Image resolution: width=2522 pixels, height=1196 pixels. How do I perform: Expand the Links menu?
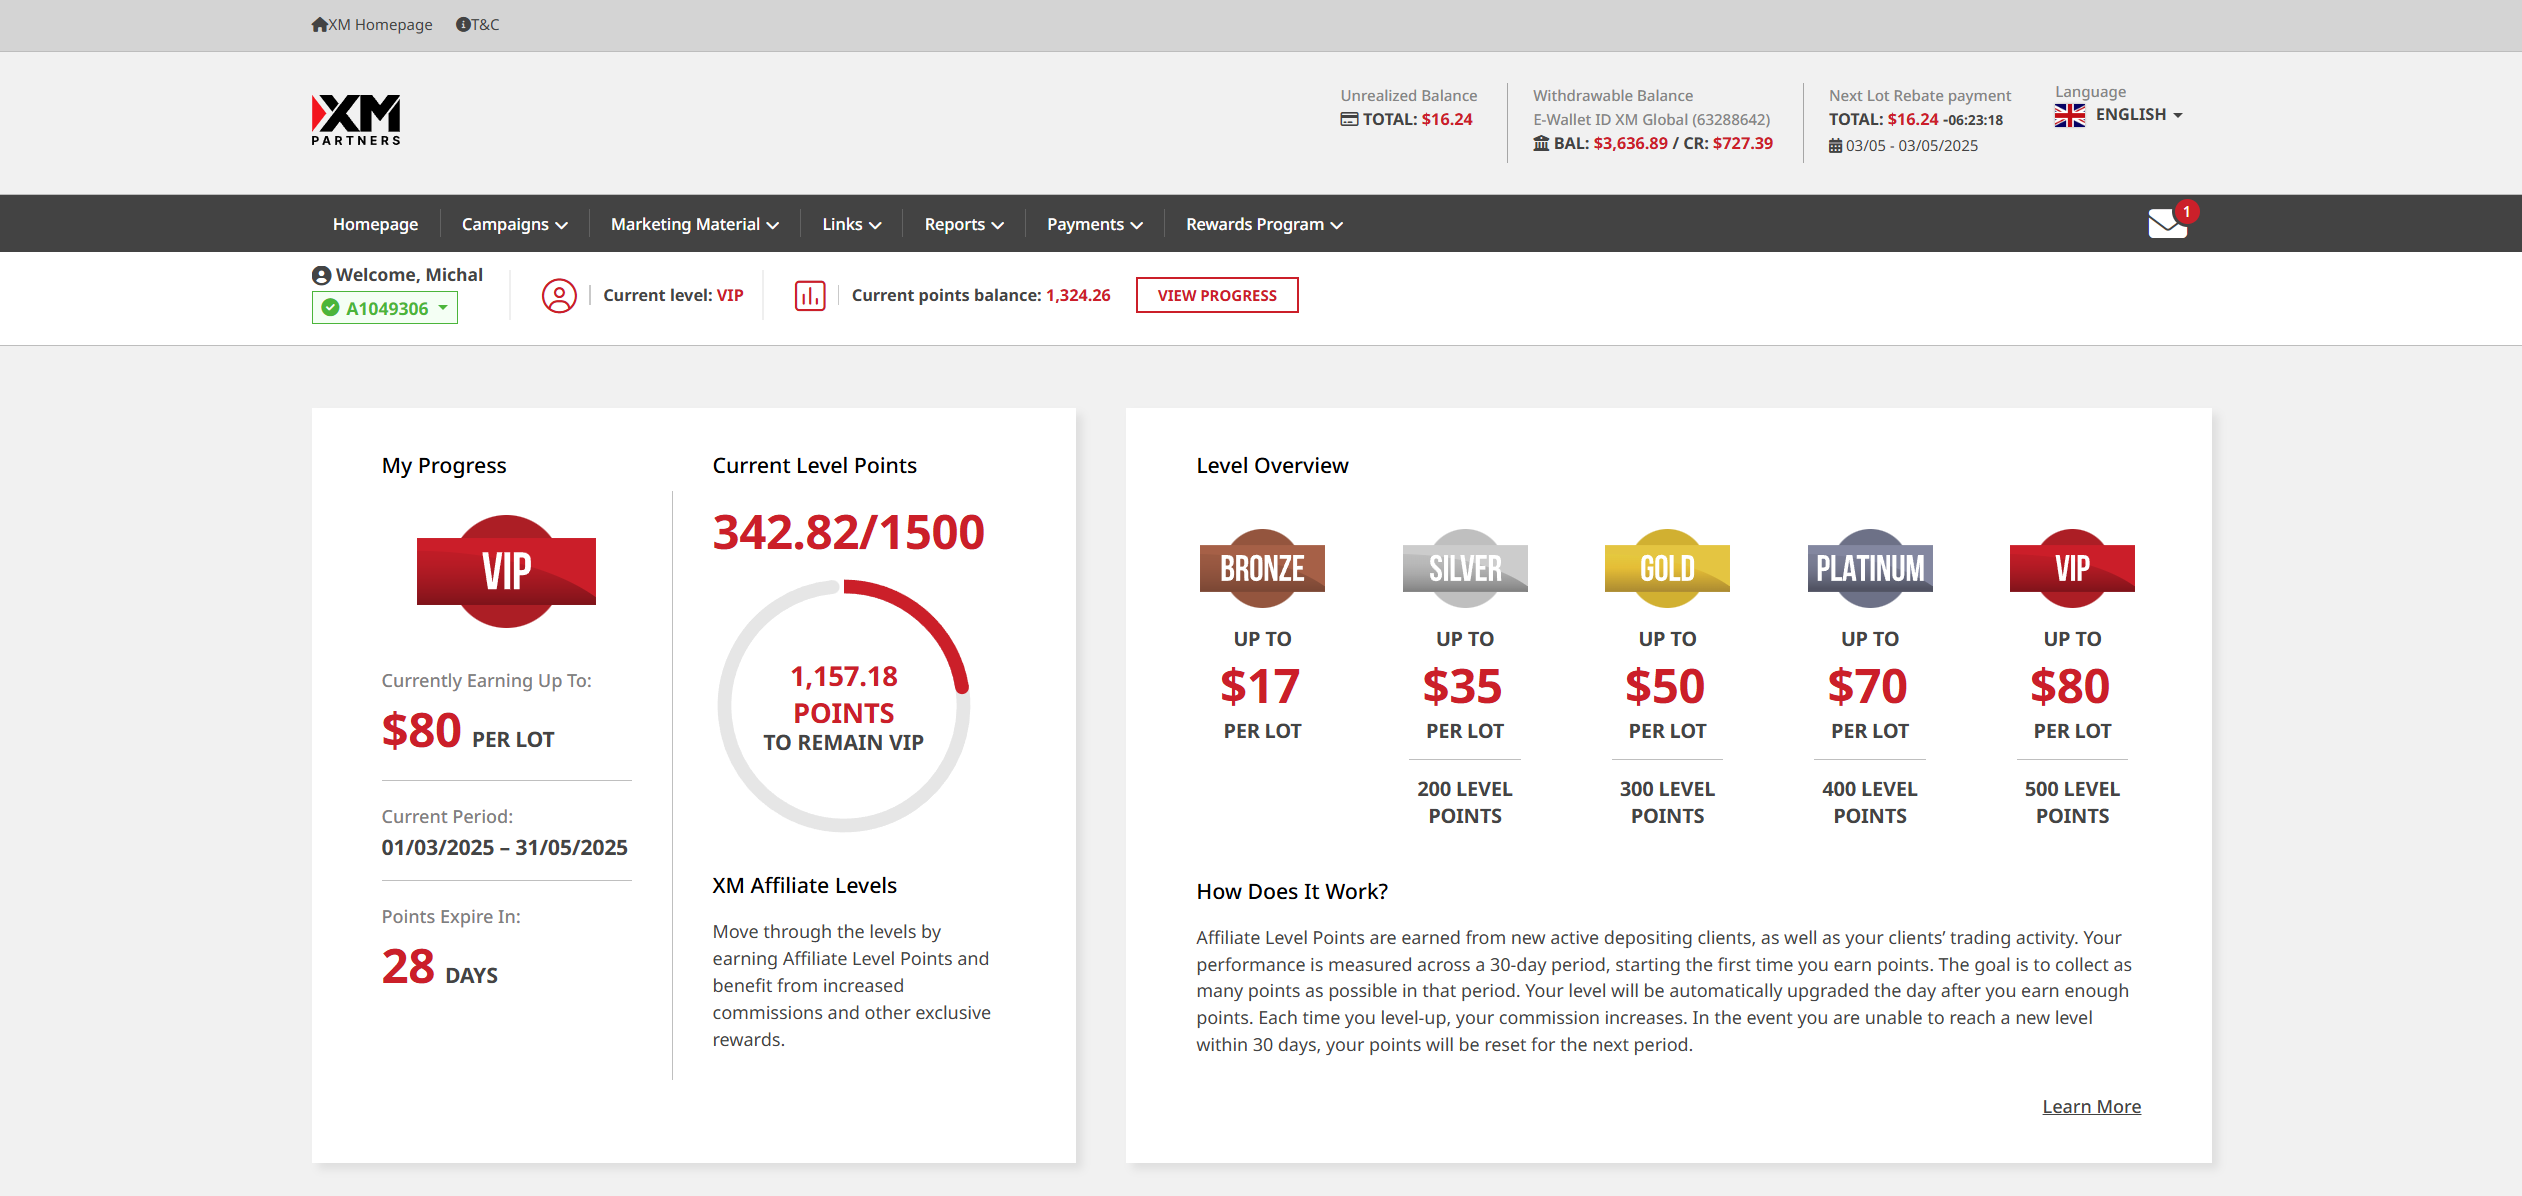click(x=852, y=224)
